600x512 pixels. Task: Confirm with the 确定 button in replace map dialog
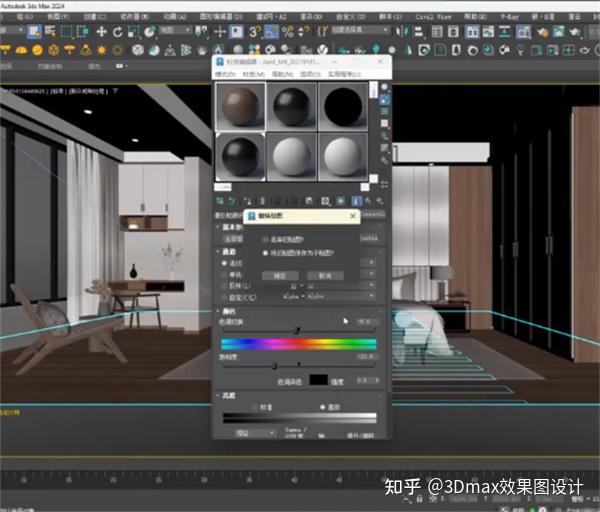[280, 276]
